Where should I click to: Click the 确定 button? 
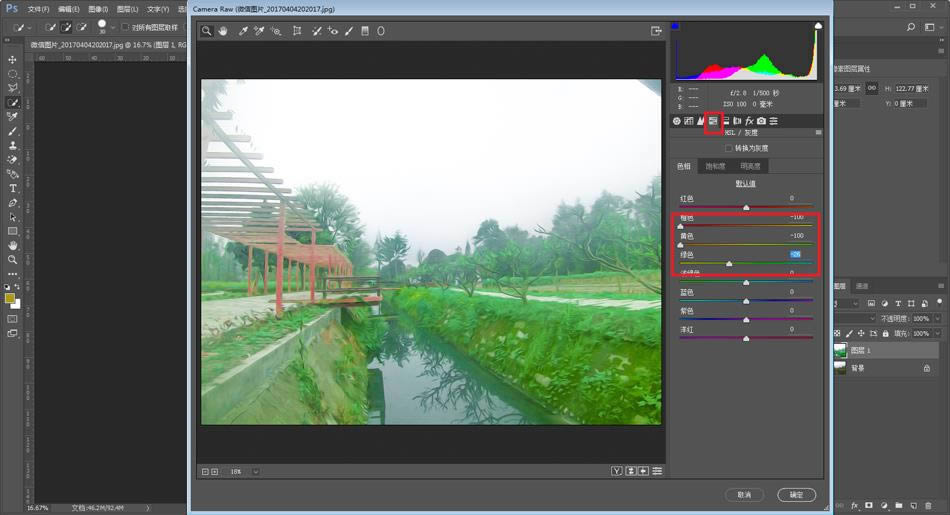tap(796, 494)
